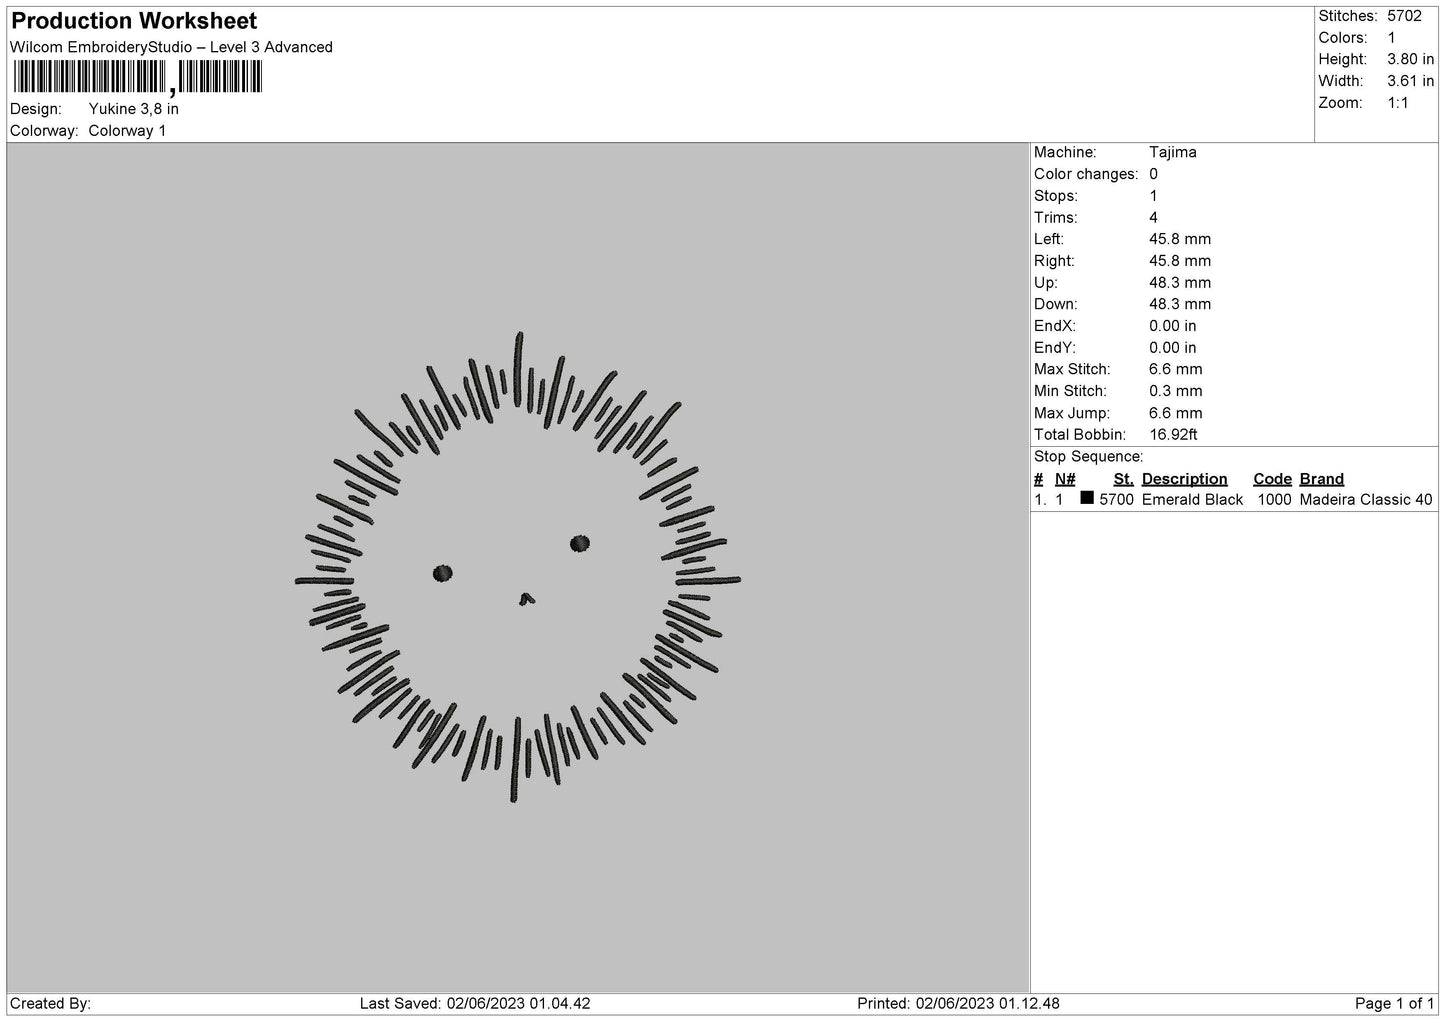Click the Stitches value 5702

(x=1404, y=16)
